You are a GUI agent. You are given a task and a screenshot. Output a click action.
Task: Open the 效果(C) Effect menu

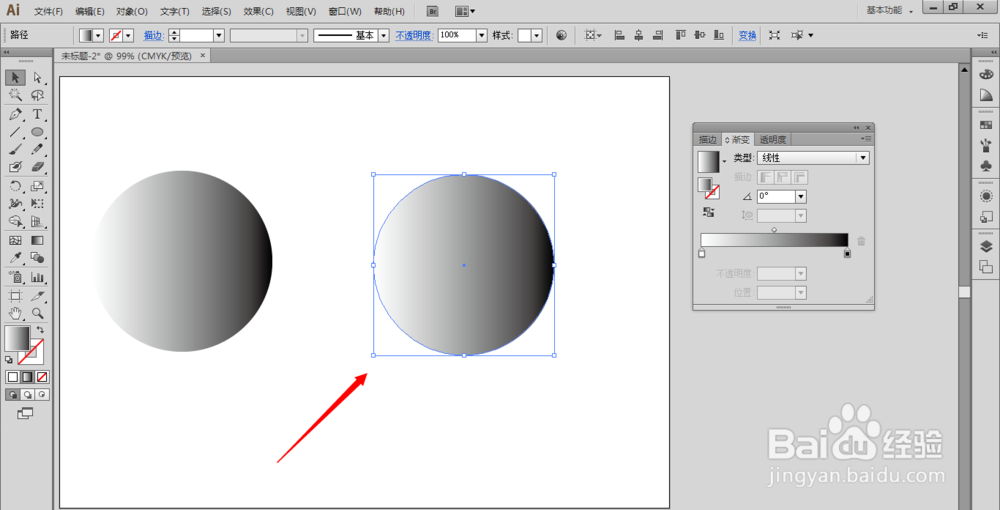pos(258,11)
